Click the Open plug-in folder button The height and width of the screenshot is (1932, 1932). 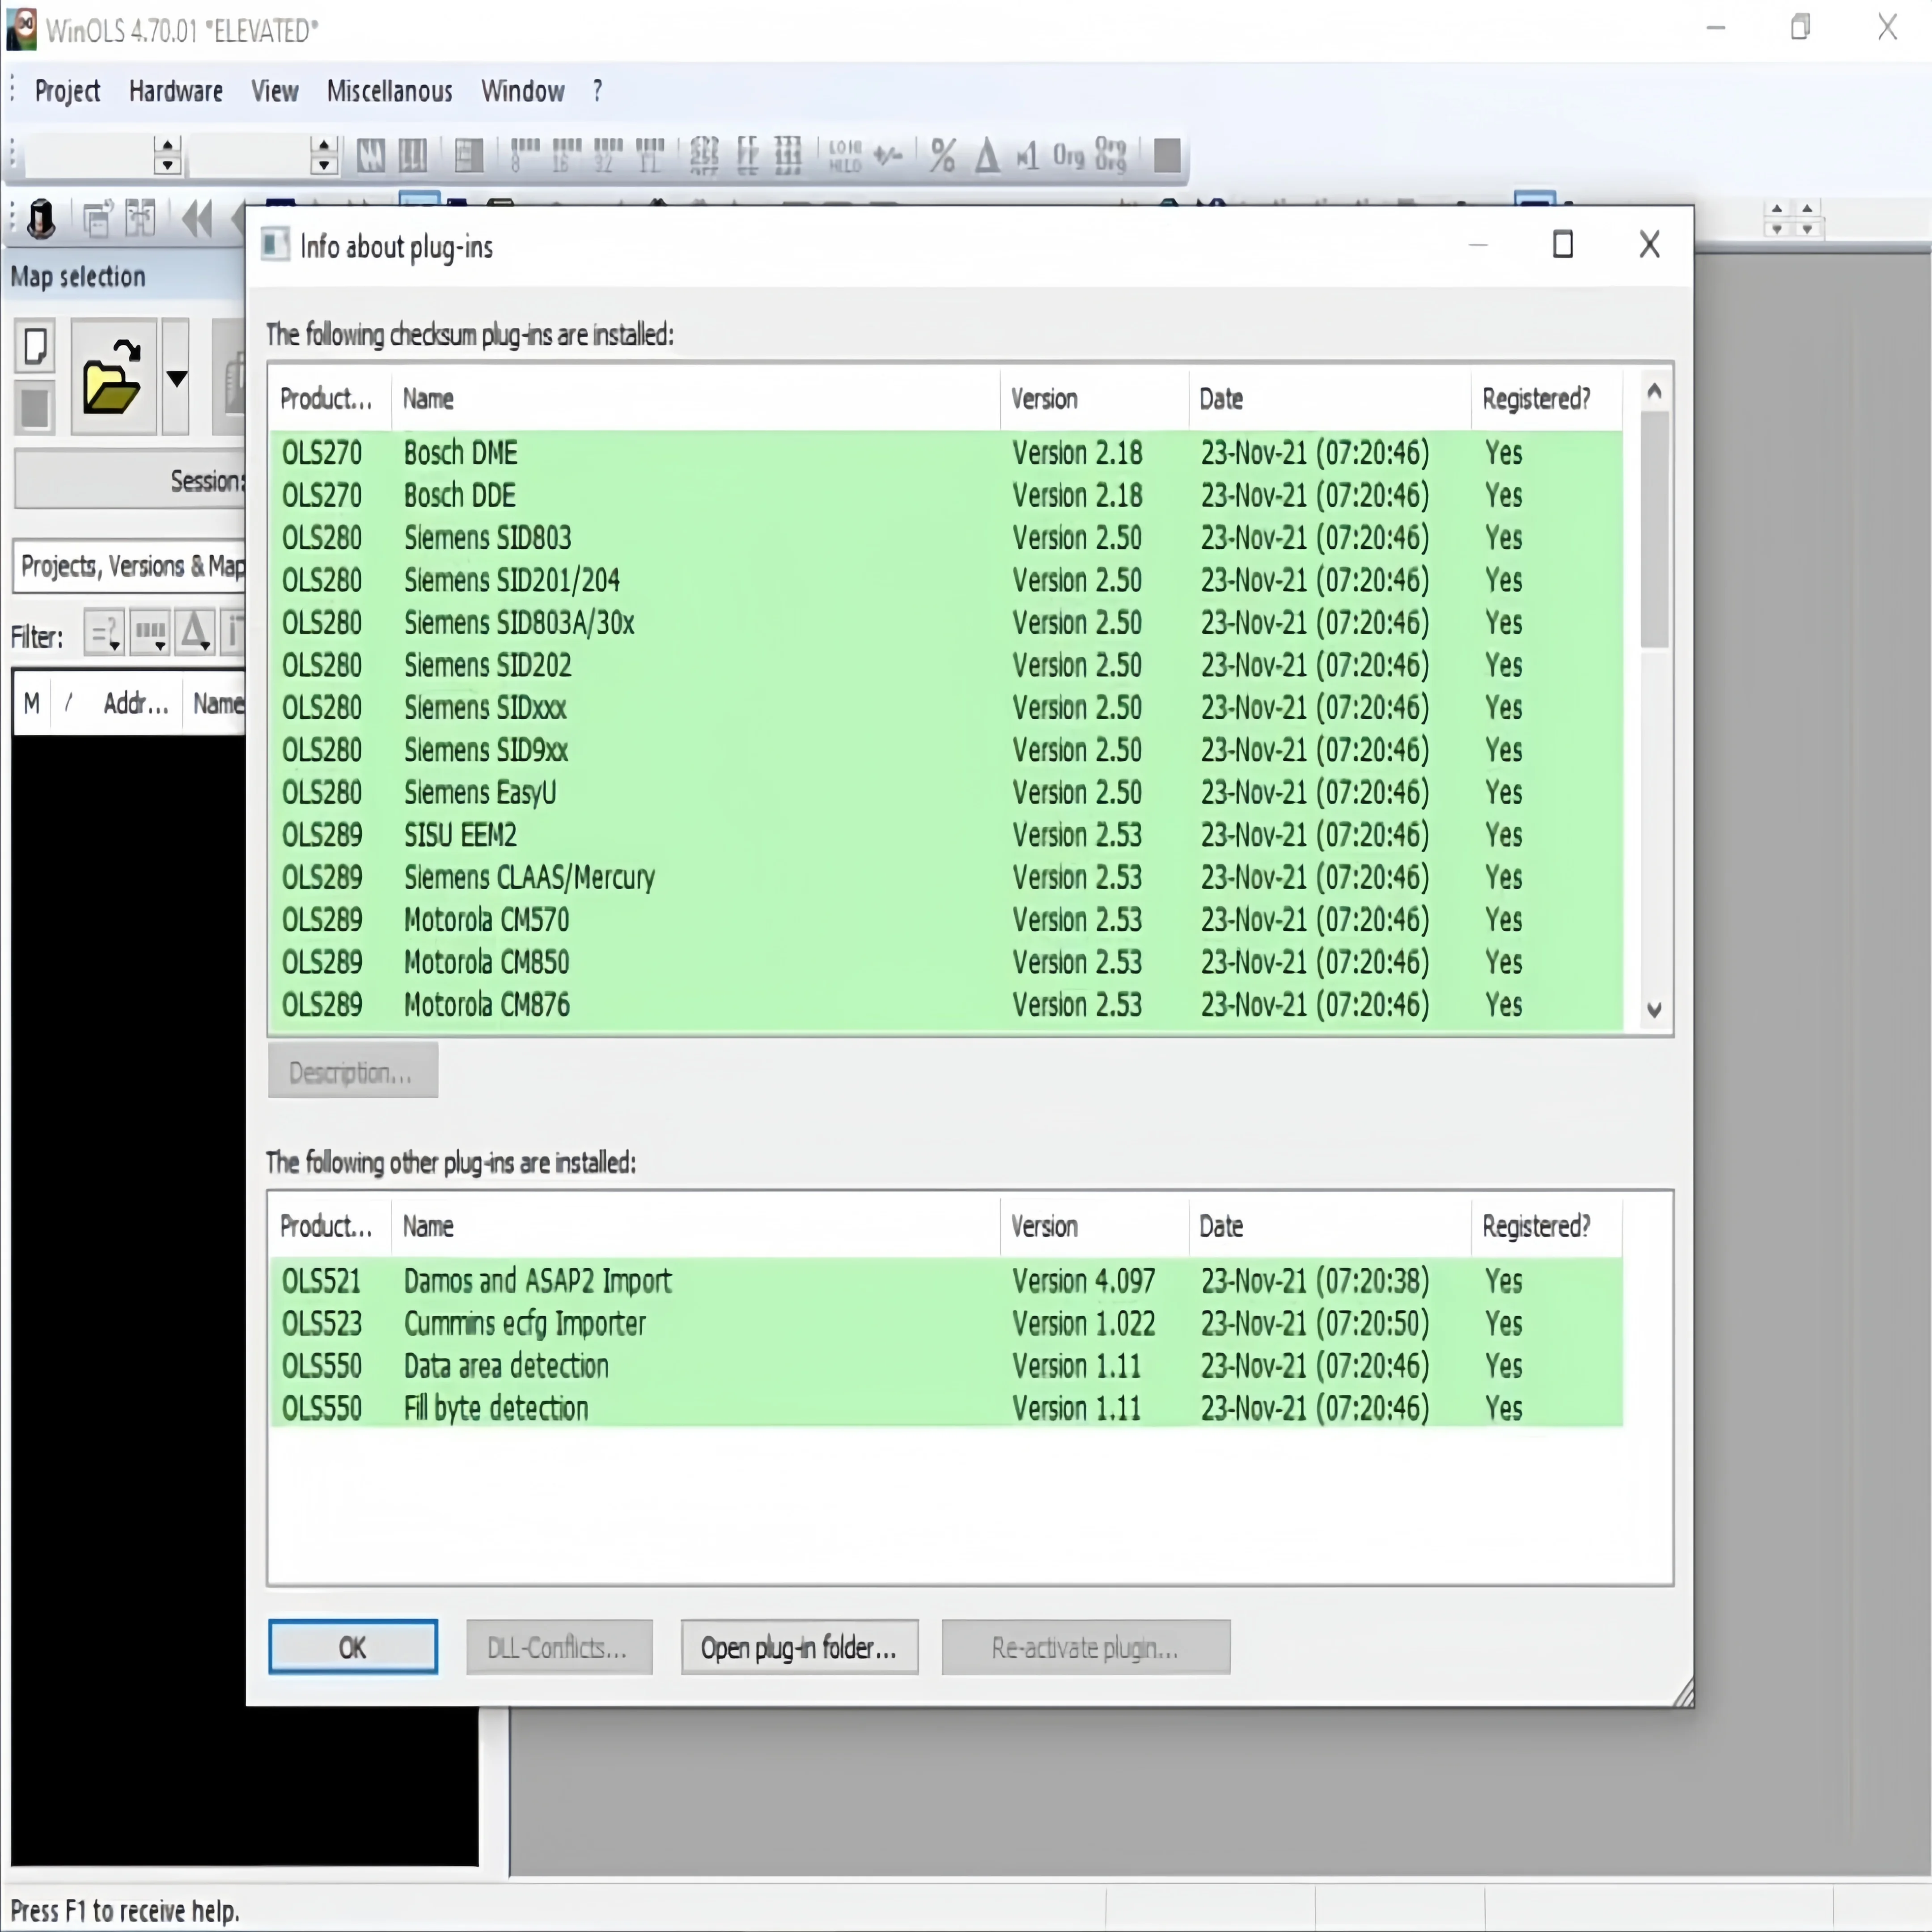coord(799,1647)
